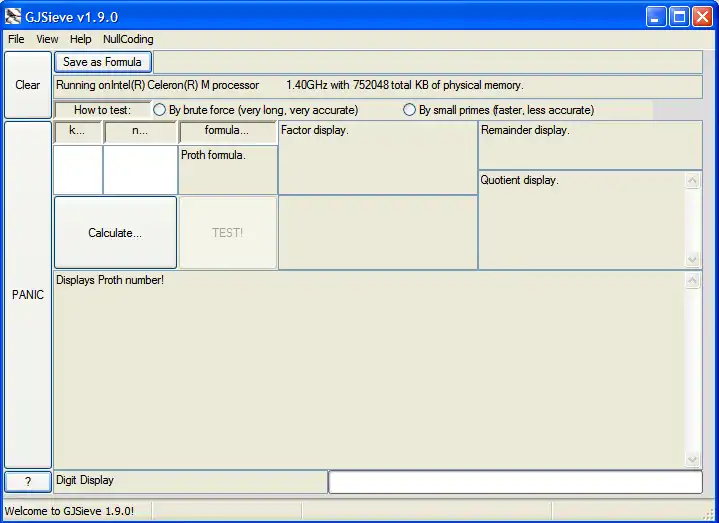Click the k value input box
The image size is (719, 523).
tap(78, 170)
